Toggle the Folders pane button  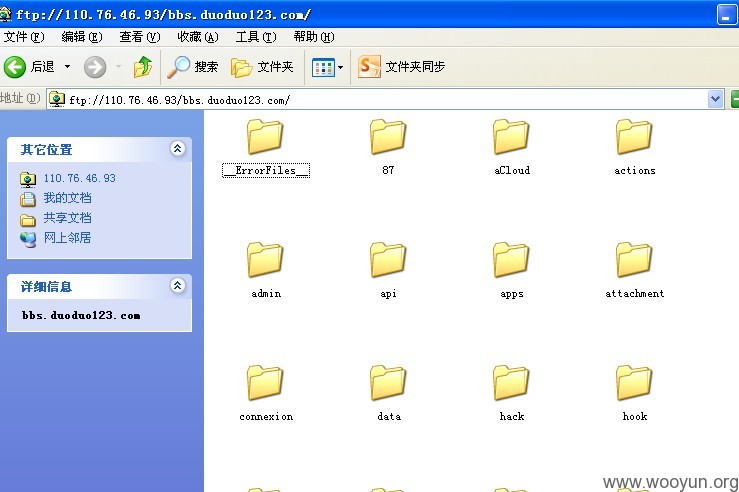(263, 67)
